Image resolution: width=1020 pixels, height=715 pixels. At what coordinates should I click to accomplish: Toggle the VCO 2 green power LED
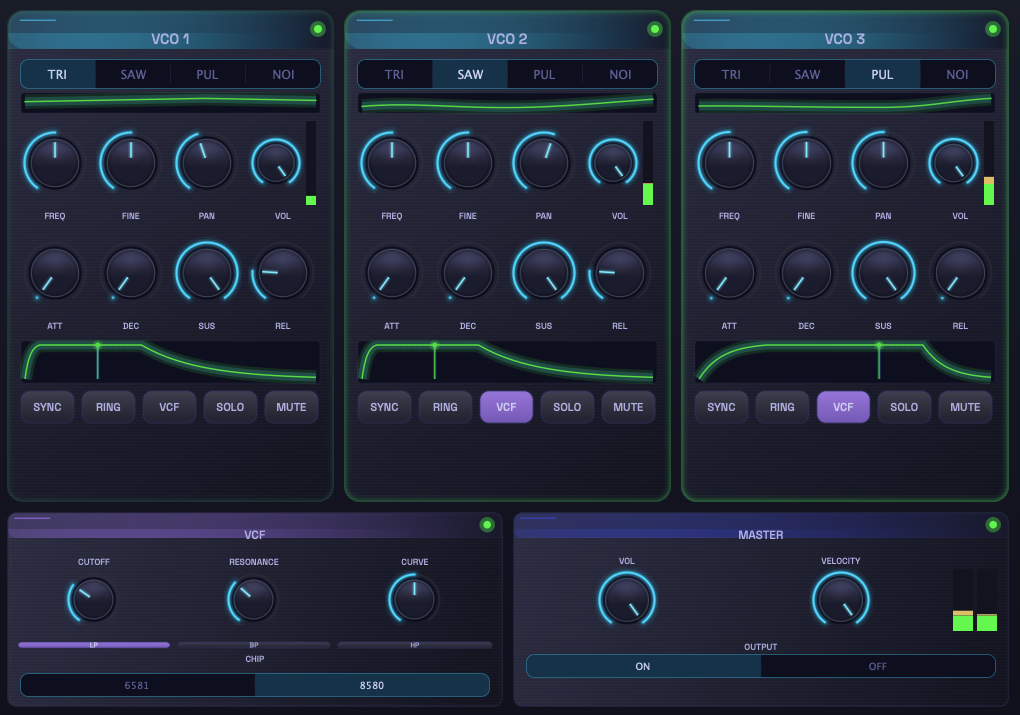(x=654, y=29)
